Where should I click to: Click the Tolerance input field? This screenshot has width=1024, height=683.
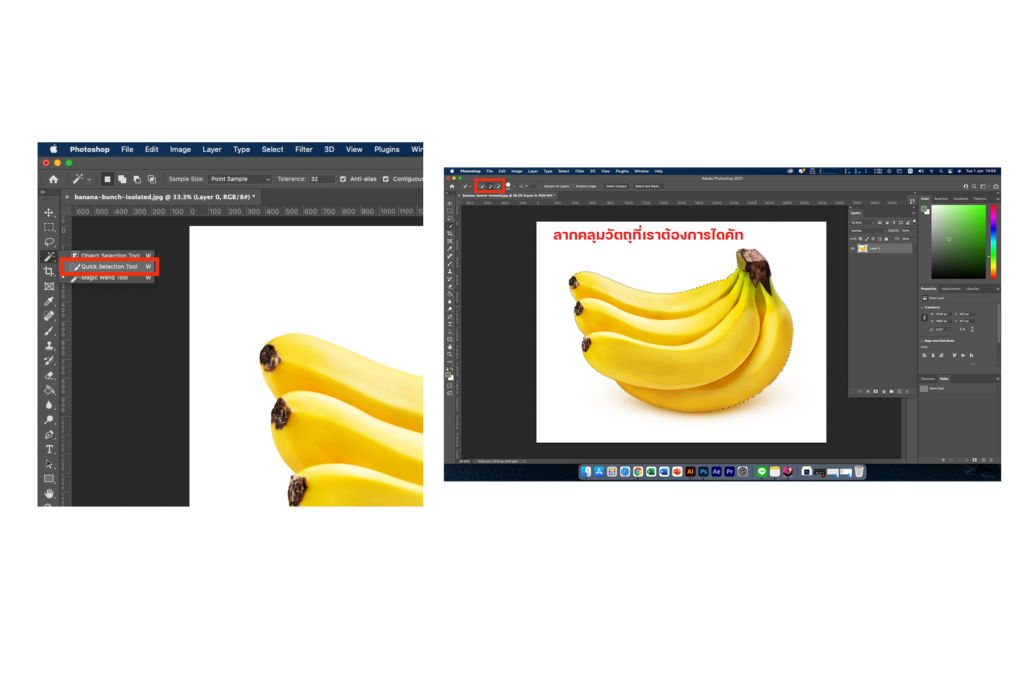click(321, 179)
